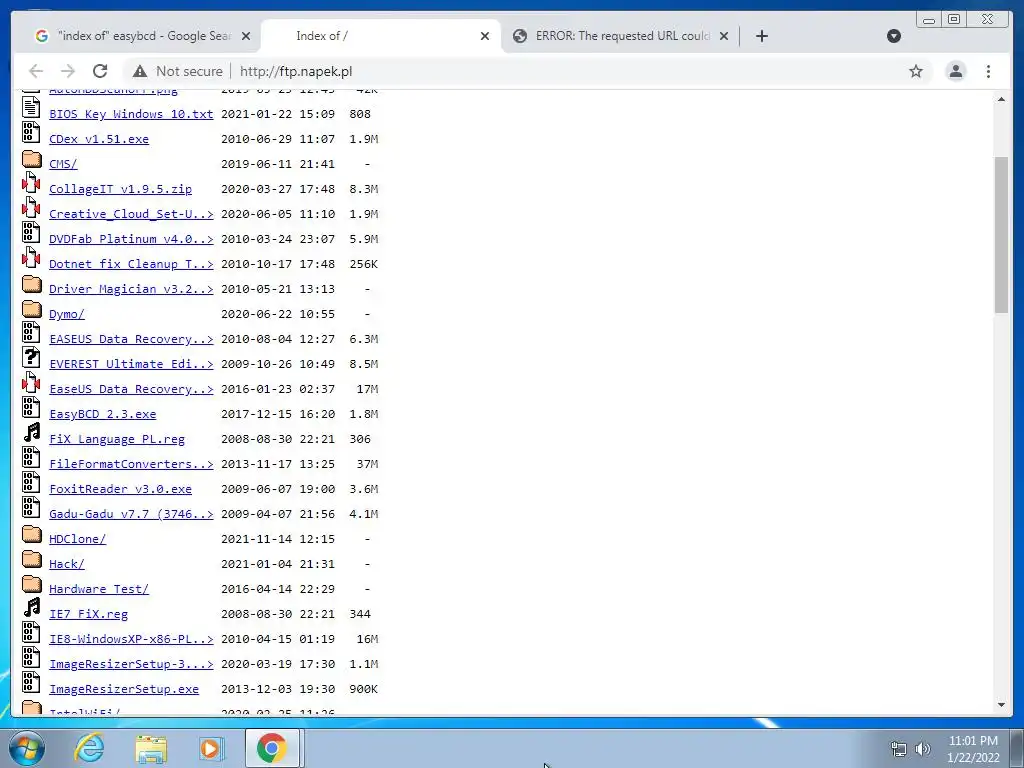Open Dotnet_fix_Cleanup_T.. link
1024x768 pixels.
tap(131, 264)
